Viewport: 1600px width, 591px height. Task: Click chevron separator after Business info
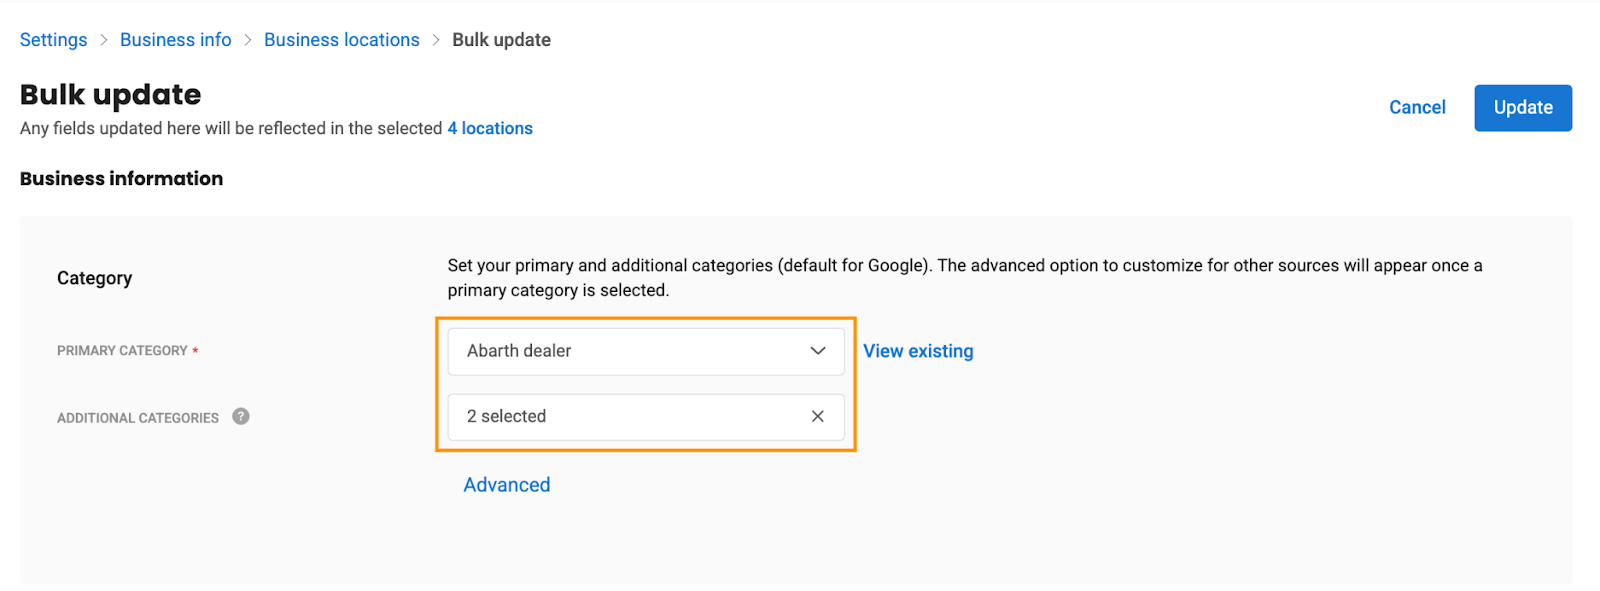point(248,40)
